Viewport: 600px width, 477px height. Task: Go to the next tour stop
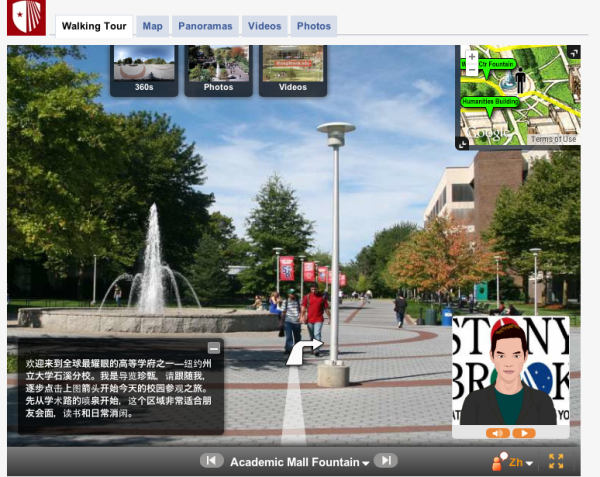point(386,461)
